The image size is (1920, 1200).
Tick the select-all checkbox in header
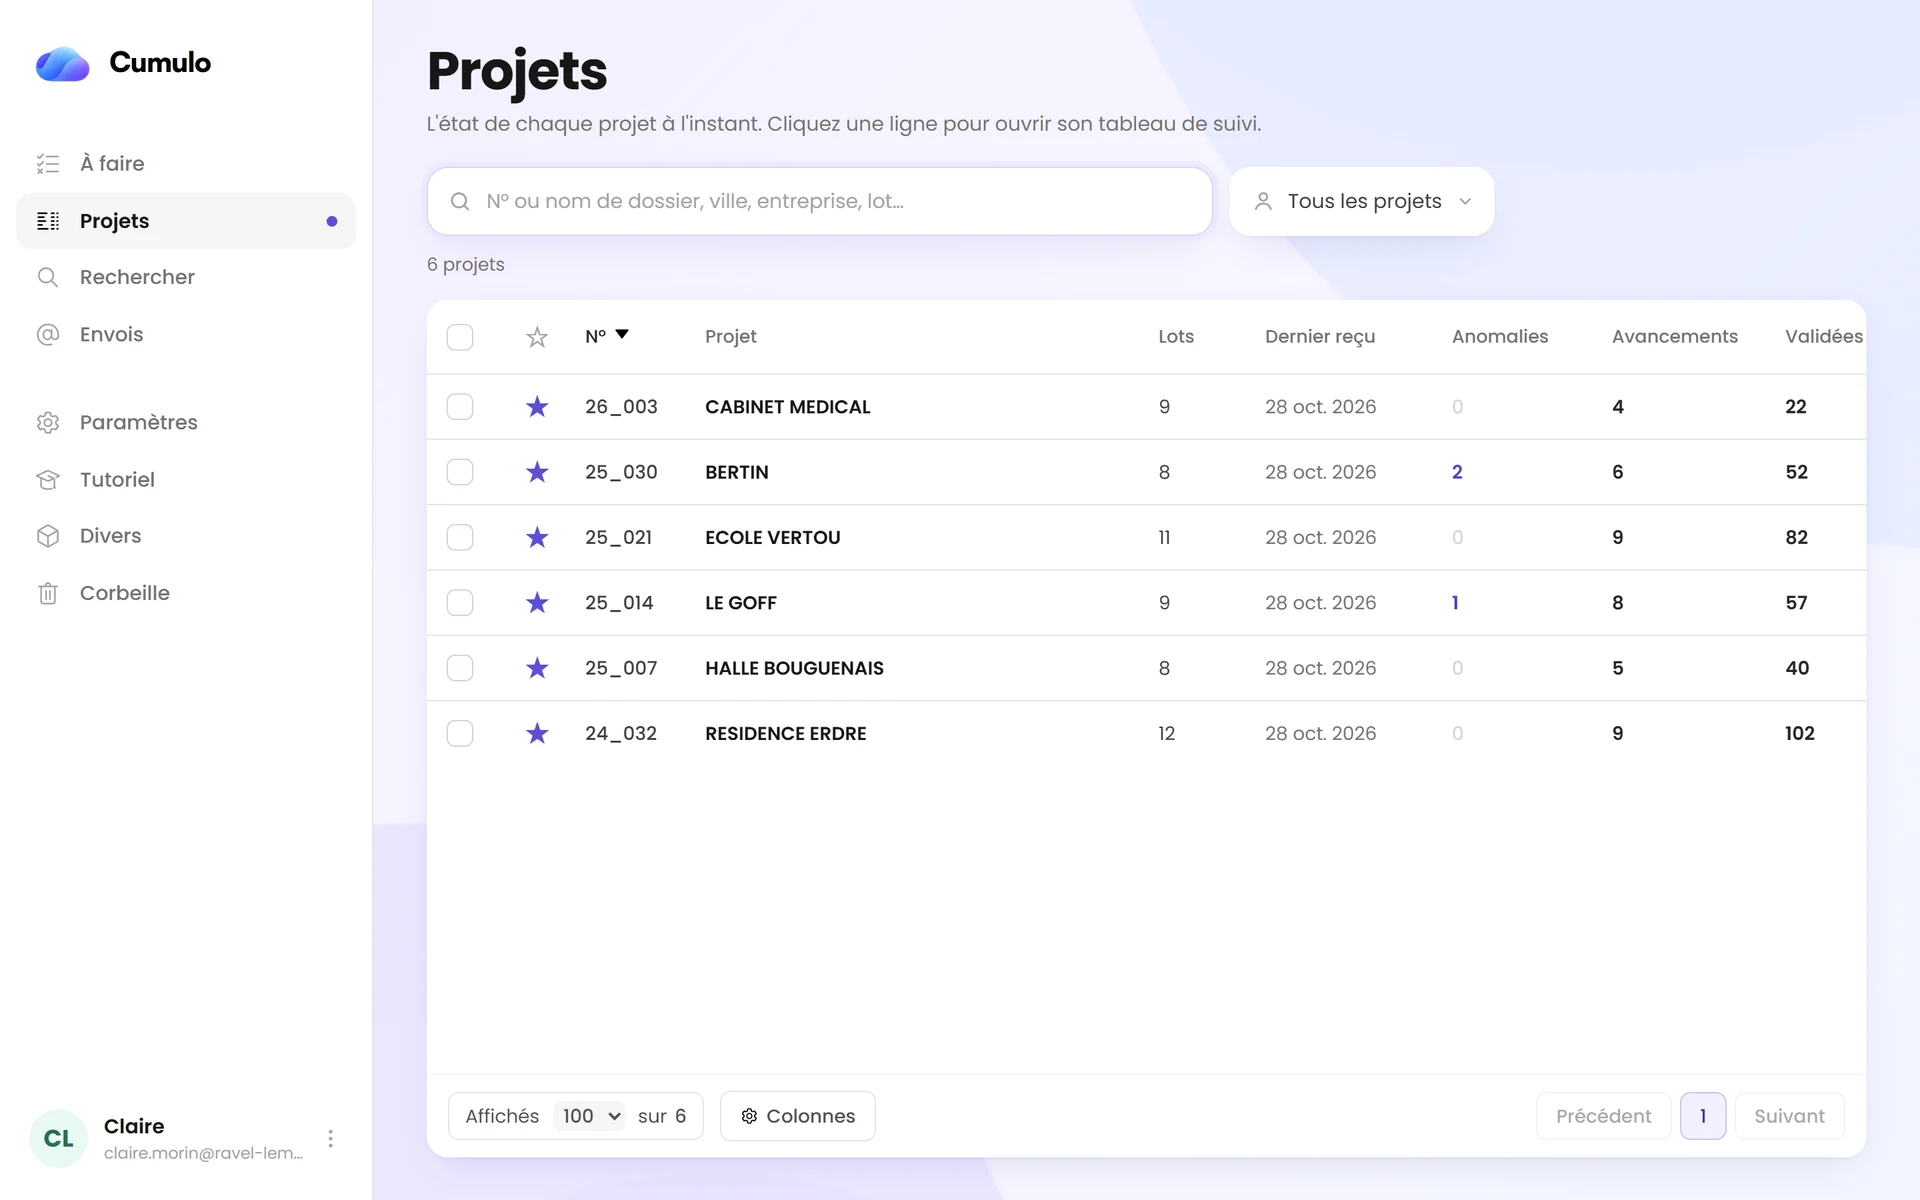click(x=460, y=337)
